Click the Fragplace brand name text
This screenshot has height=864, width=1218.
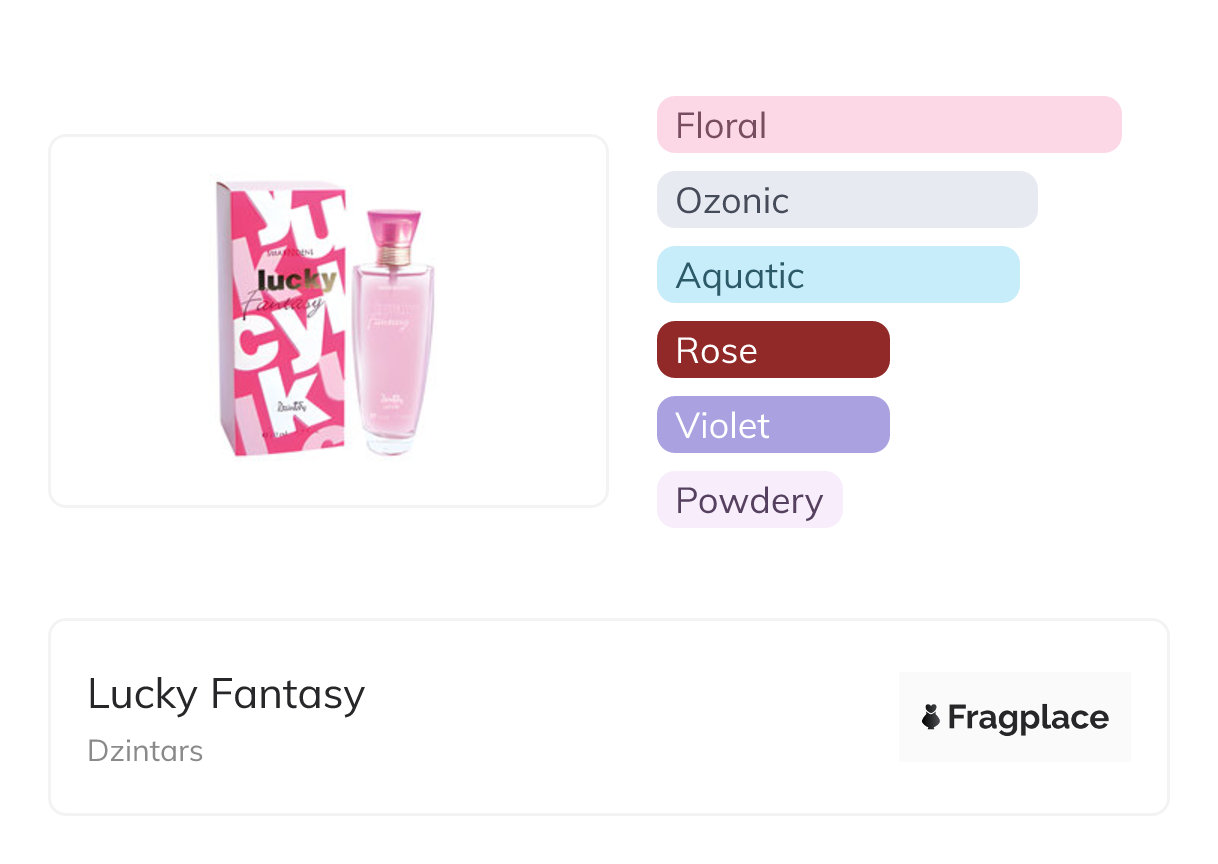coord(1028,717)
